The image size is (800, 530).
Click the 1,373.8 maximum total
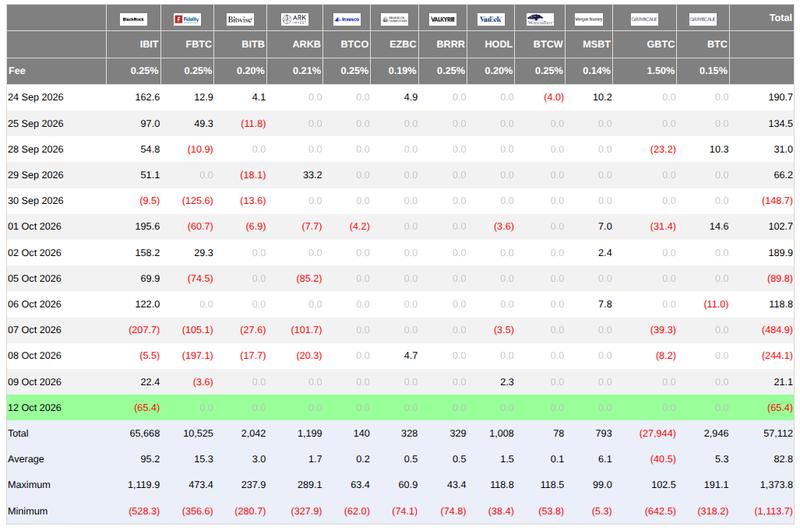coord(777,485)
